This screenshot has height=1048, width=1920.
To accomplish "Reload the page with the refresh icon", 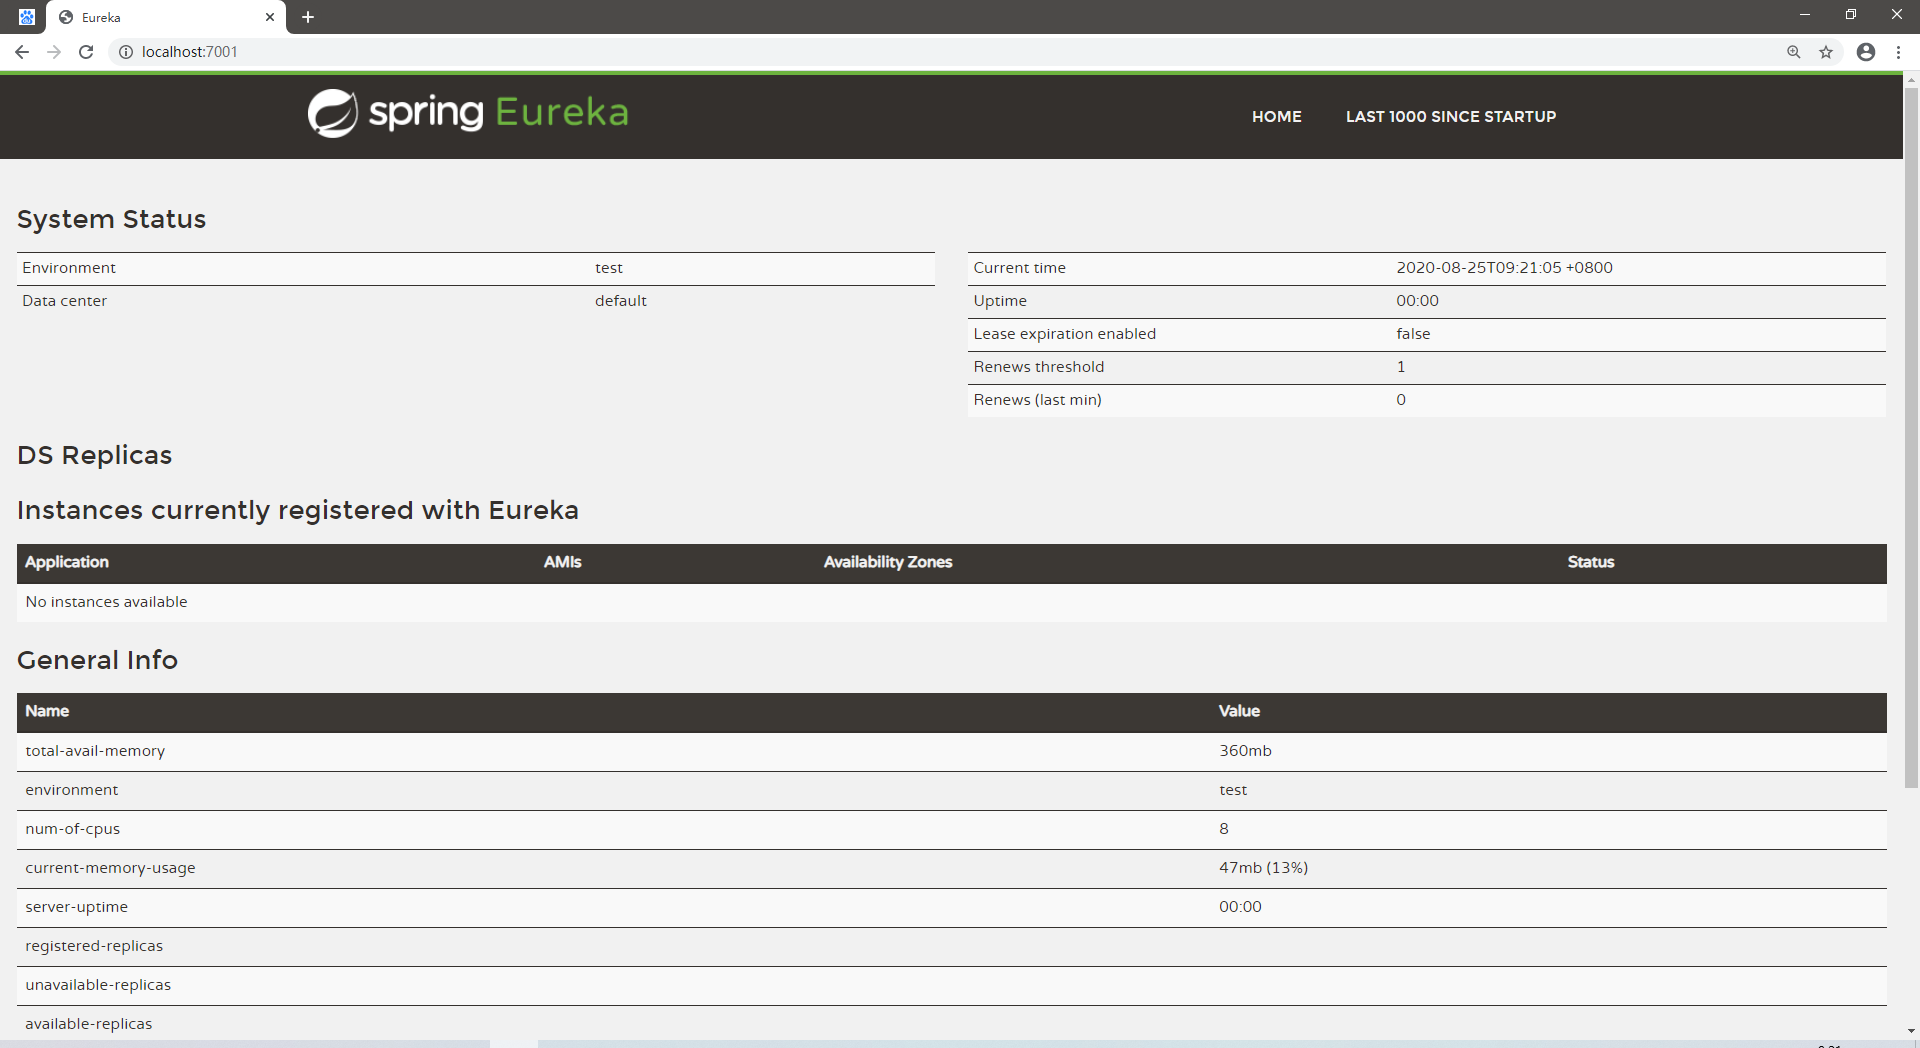I will pos(86,52).
